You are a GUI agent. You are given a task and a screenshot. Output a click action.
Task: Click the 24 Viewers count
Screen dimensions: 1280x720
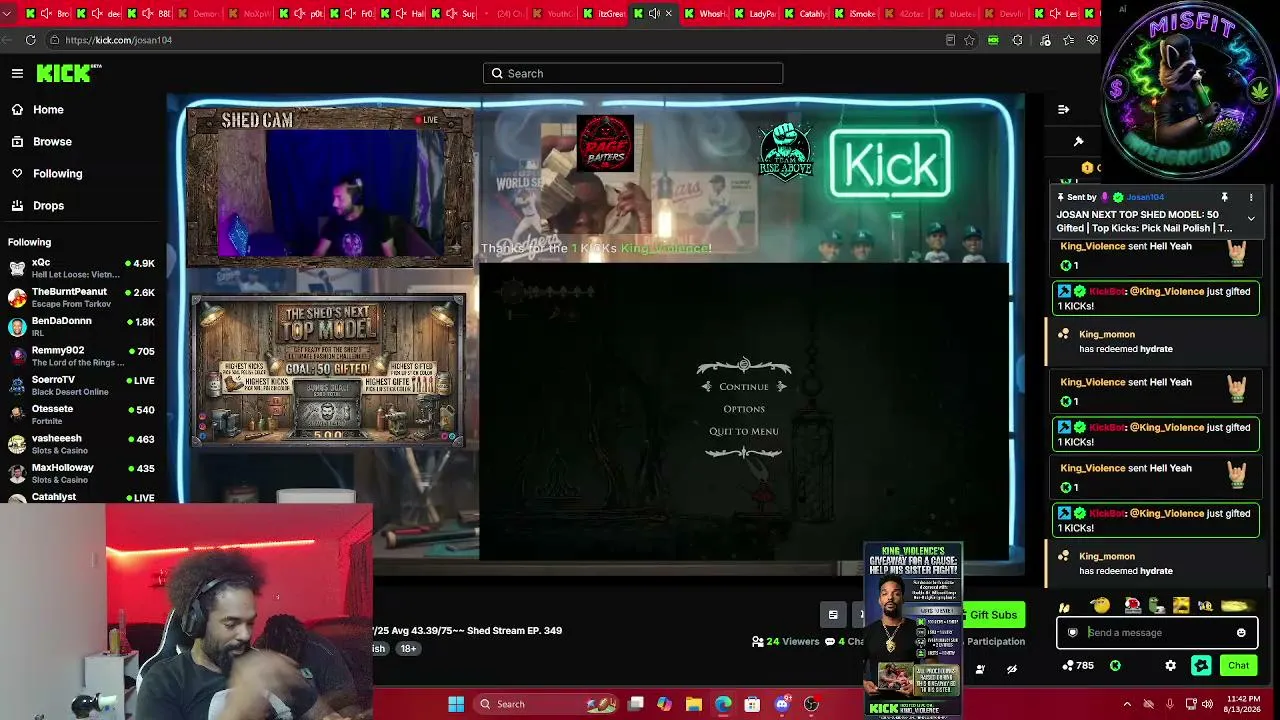(x=785, y=642)
